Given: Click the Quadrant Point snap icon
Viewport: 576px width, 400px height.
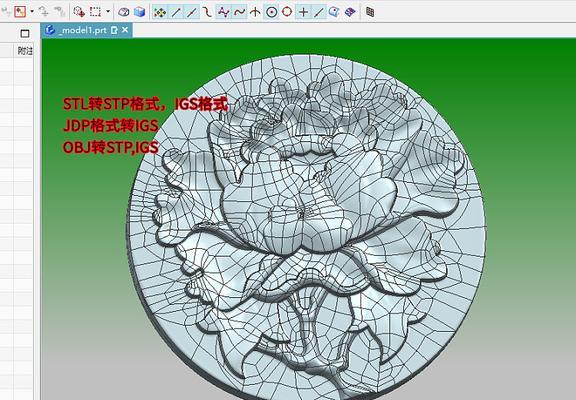Looking at the screenshot, I should pyautogui.click(x=287, y=12).
